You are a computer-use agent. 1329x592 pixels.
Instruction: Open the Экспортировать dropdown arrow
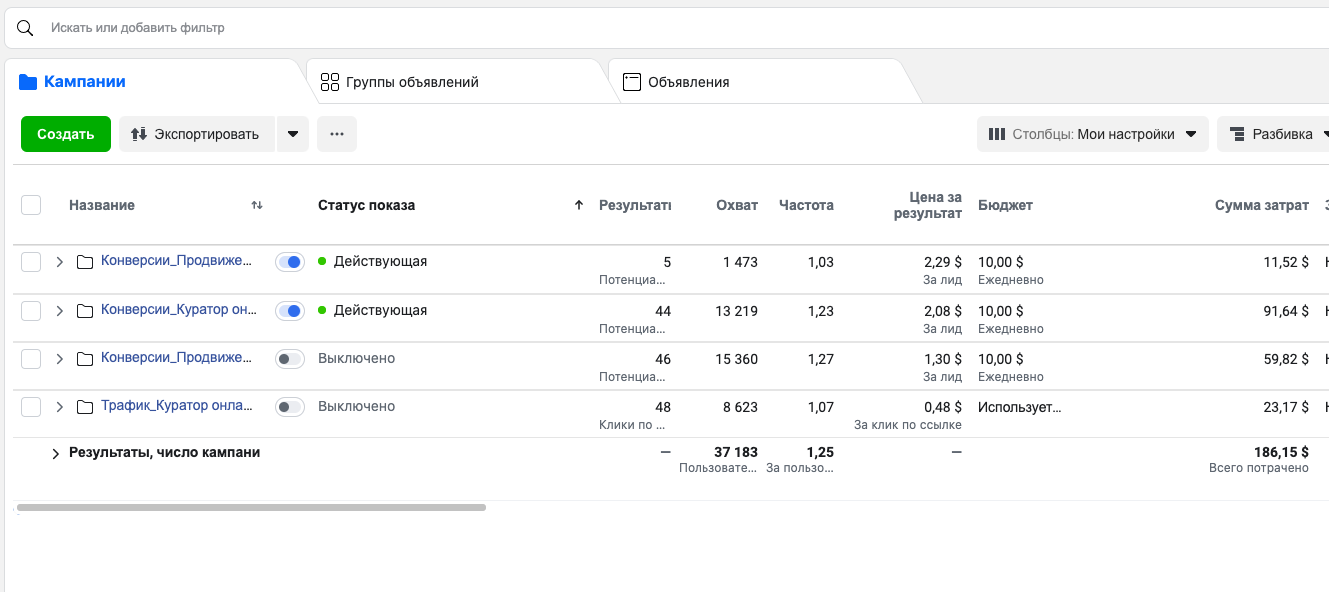pos(292,134)
